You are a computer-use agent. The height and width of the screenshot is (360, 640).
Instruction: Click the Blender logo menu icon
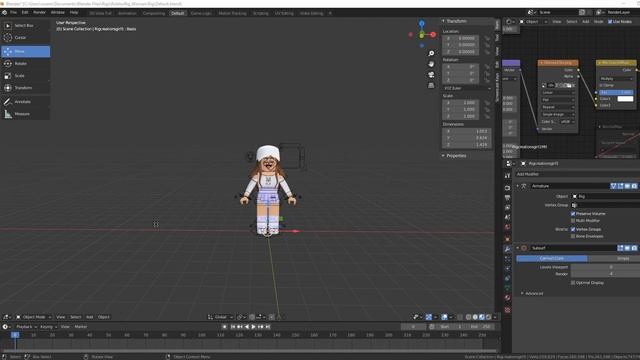[x=4, y=13]
